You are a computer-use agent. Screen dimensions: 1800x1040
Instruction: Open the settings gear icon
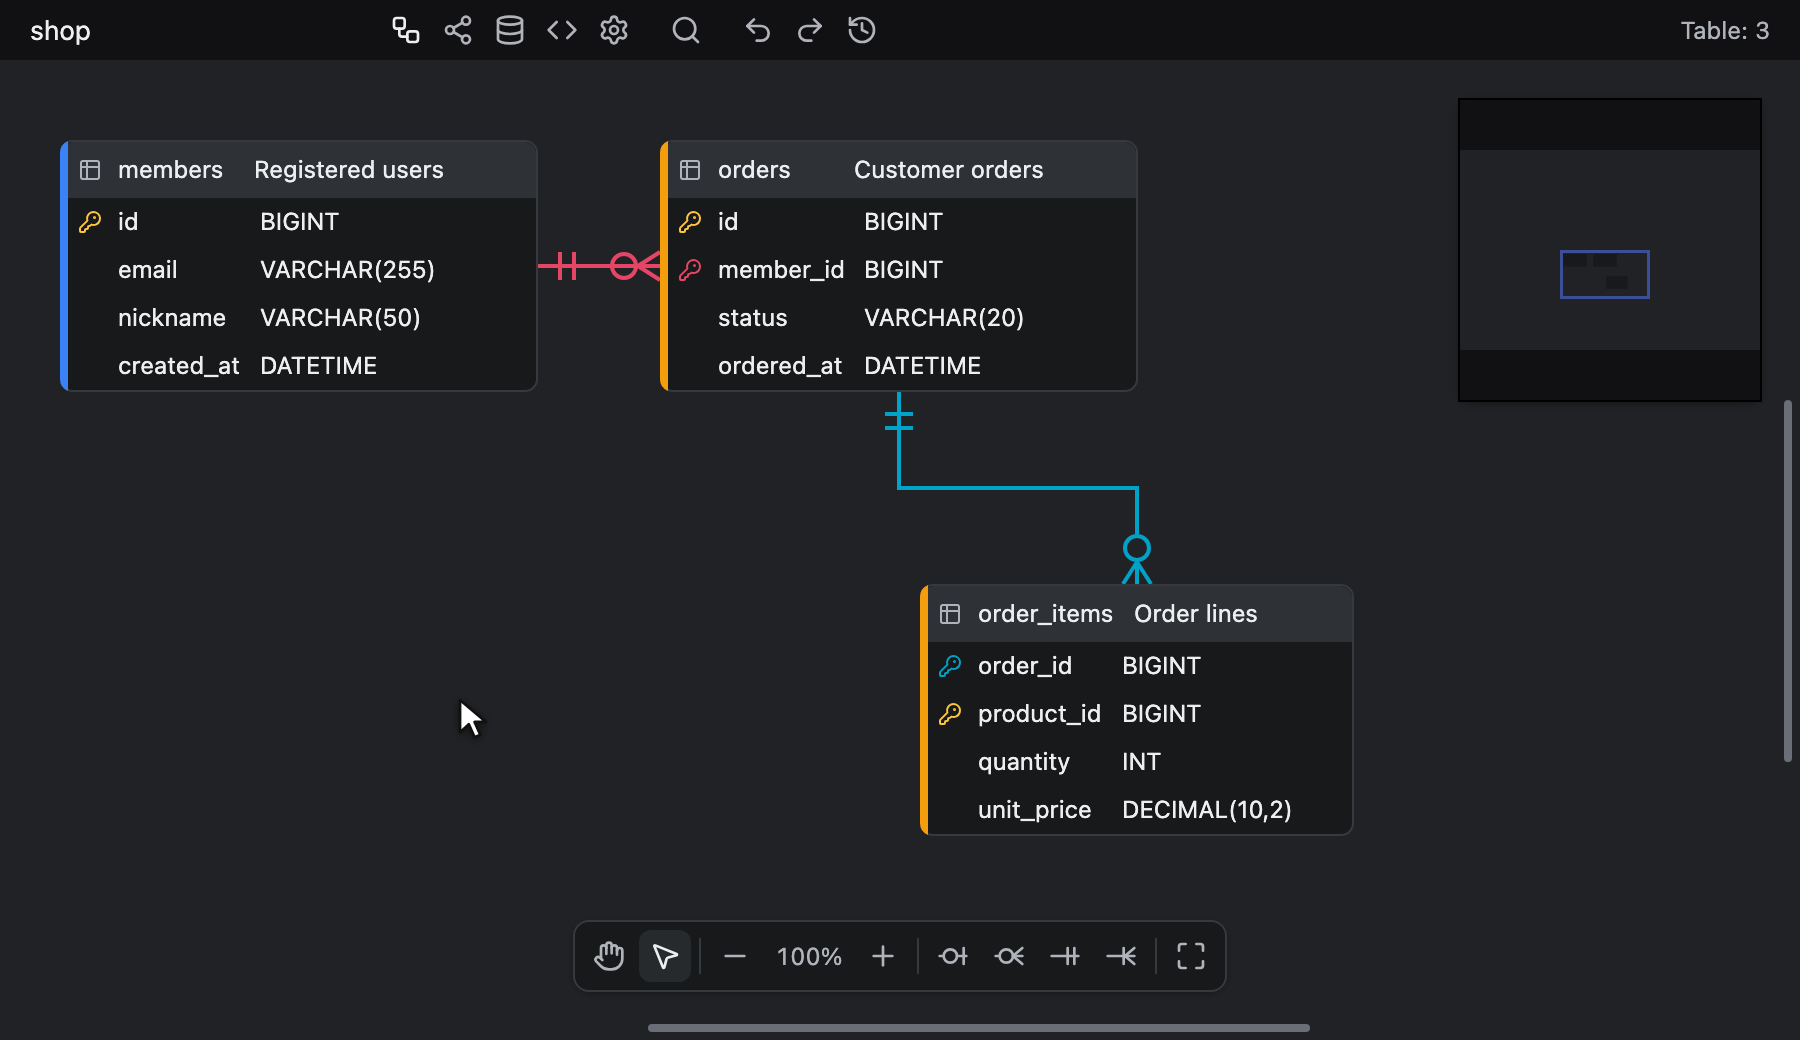(x=614, y=30)
